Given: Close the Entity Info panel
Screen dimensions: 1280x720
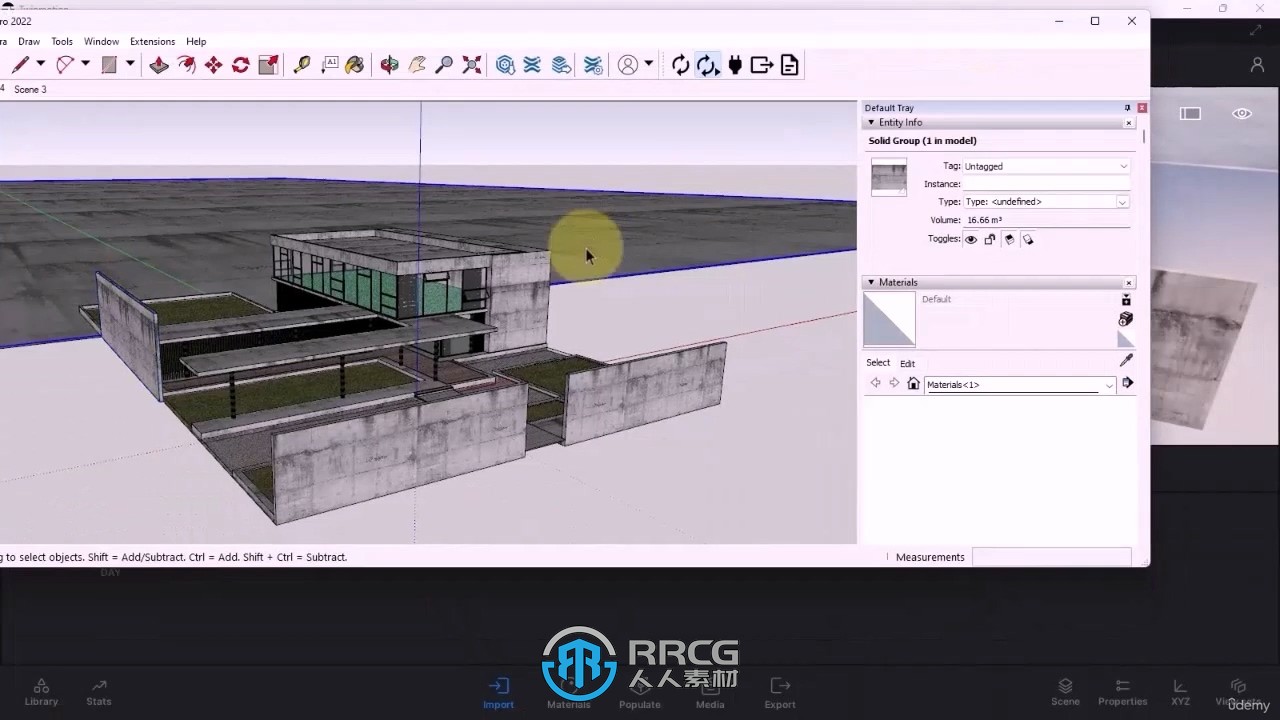Looking at the screenshot, I should click(1129, 123).
